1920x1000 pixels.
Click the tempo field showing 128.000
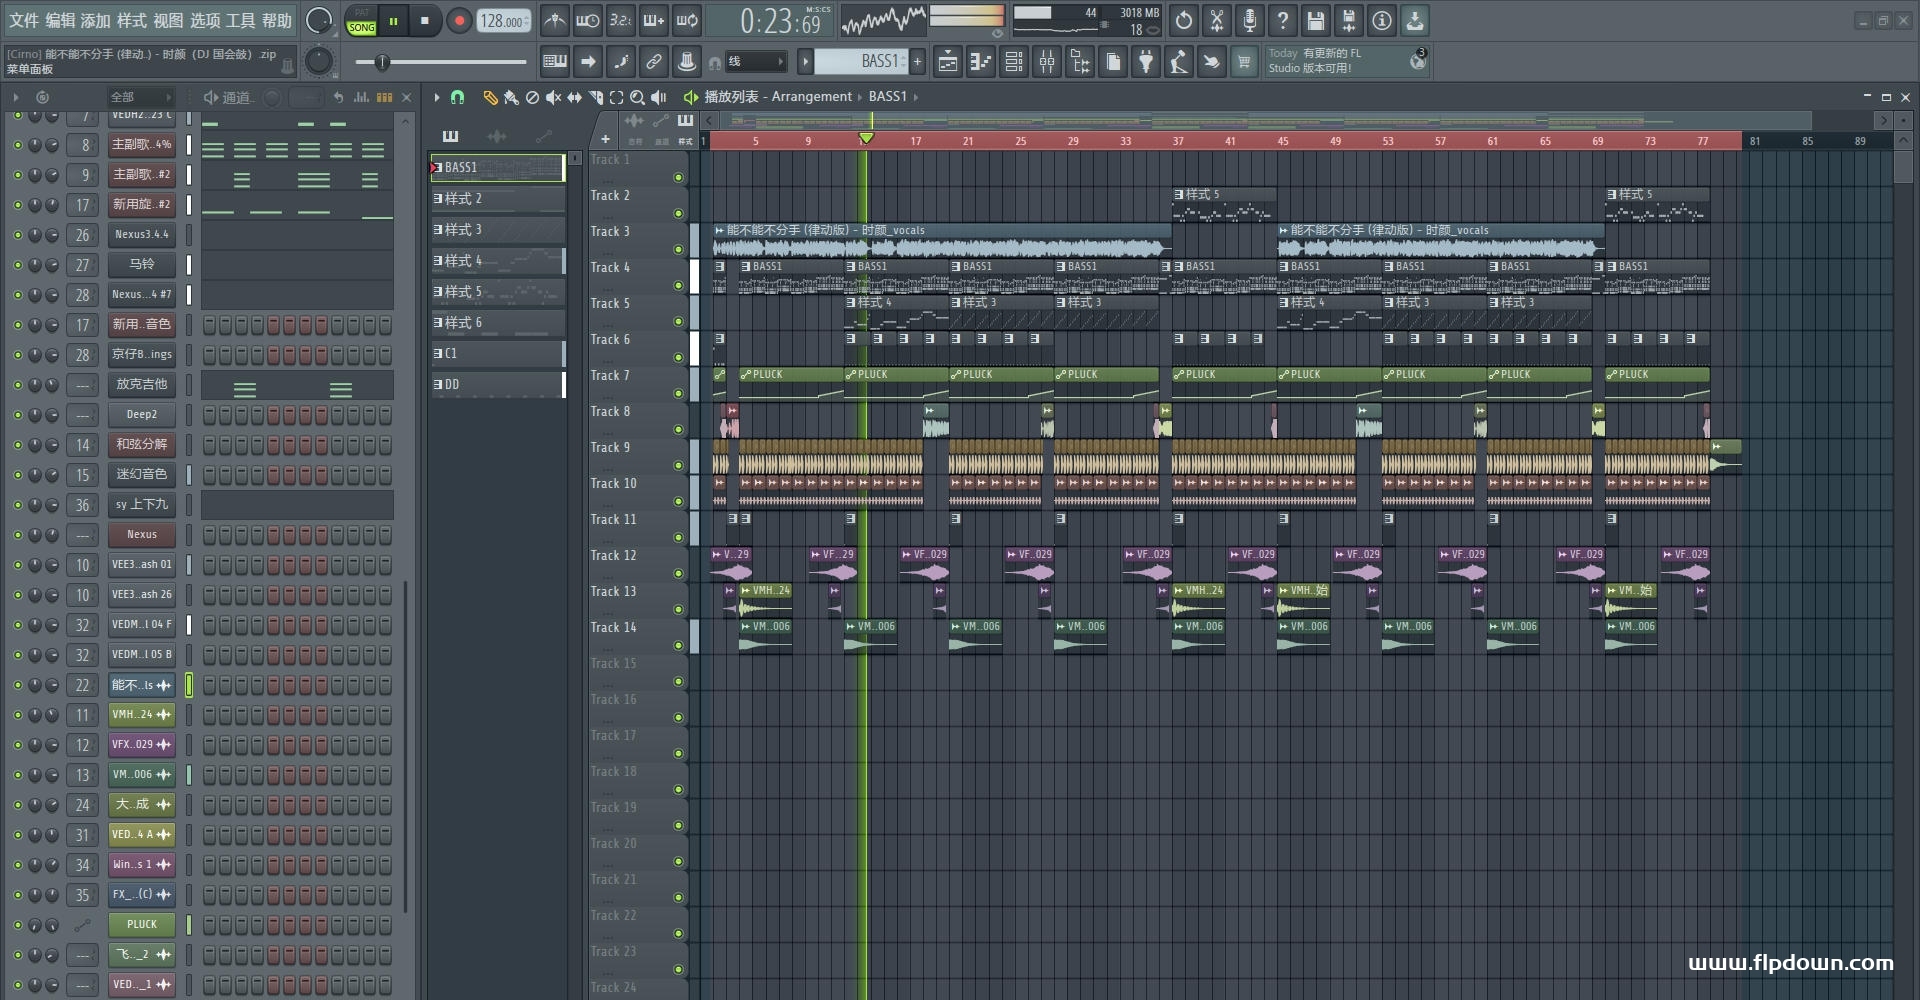503,21
